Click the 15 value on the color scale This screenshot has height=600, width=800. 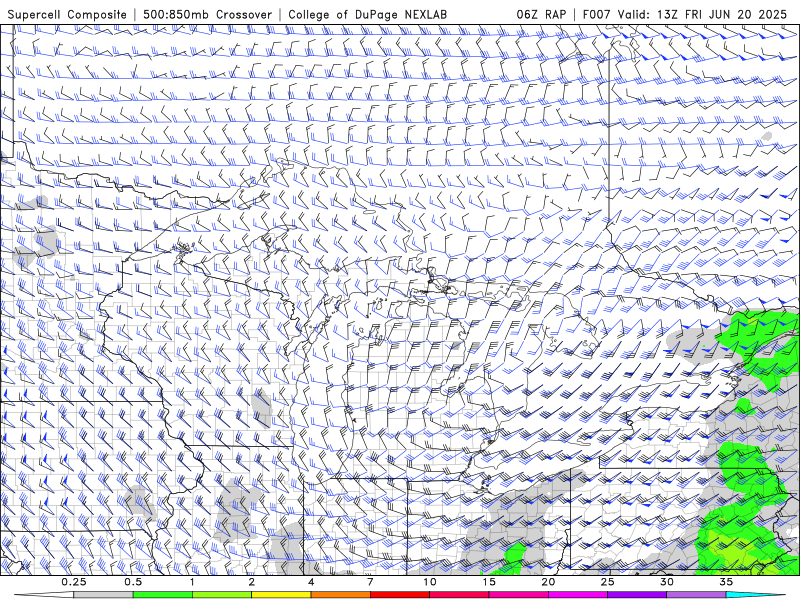coord(489,582)
